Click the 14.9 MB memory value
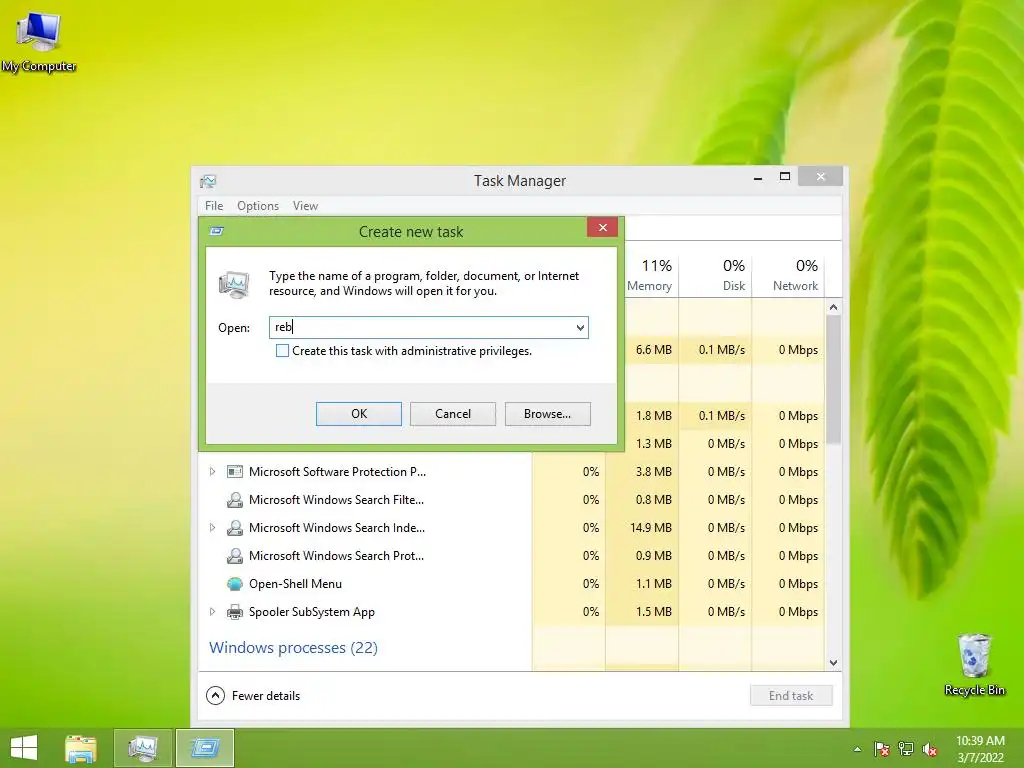Viewport: 1024px width, 768px height. click(x=650, y=528)
